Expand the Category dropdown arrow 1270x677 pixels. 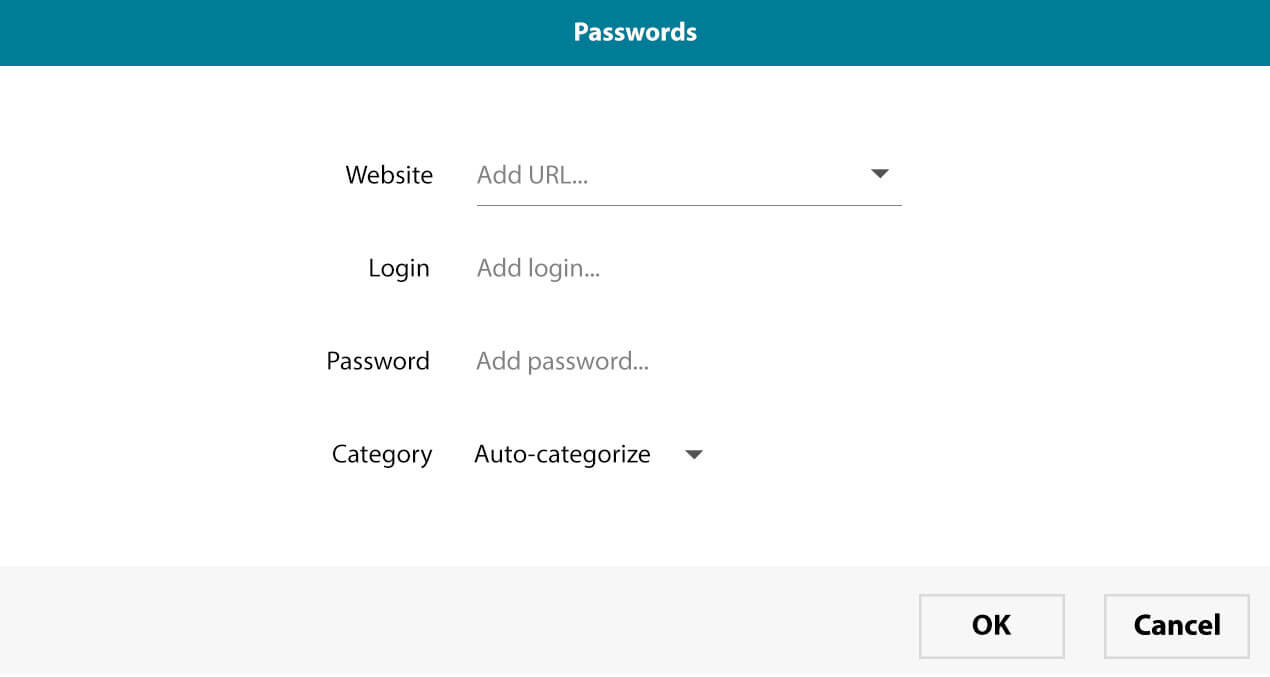(694, 455)
